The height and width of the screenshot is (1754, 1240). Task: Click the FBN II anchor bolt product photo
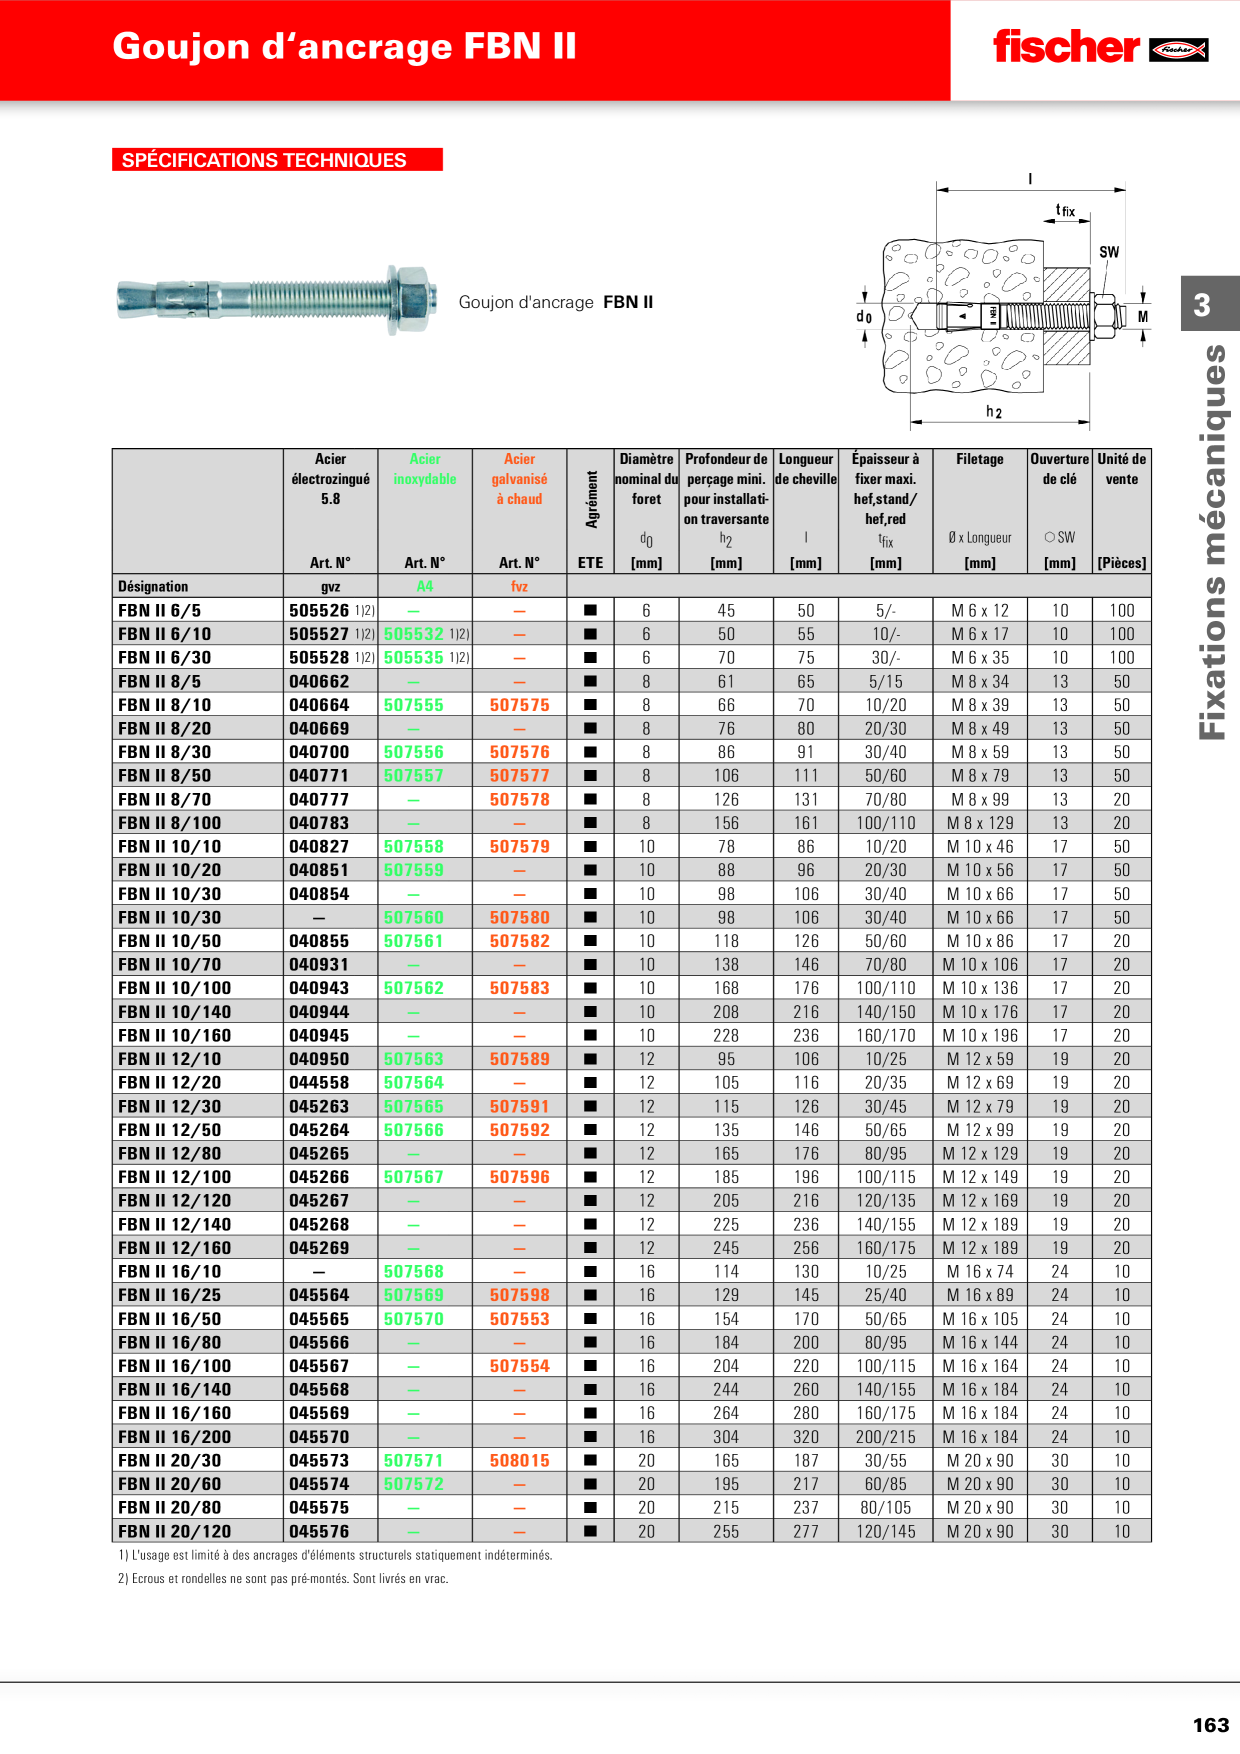point(277,299)
